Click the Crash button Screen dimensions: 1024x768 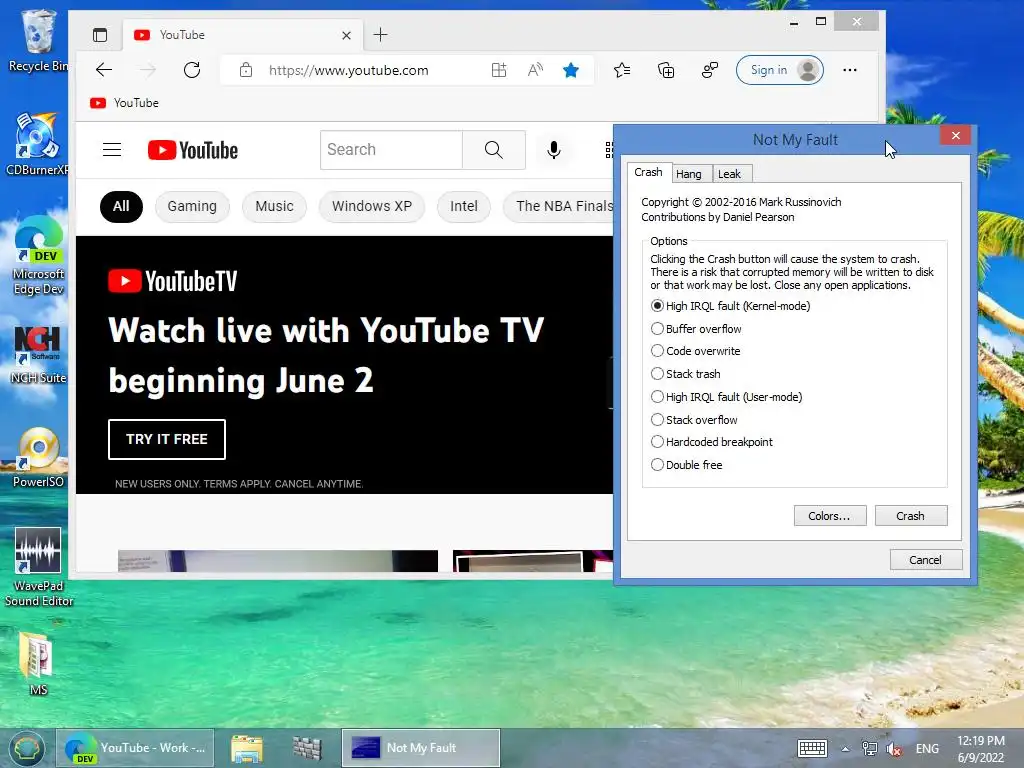coord(910,516)
